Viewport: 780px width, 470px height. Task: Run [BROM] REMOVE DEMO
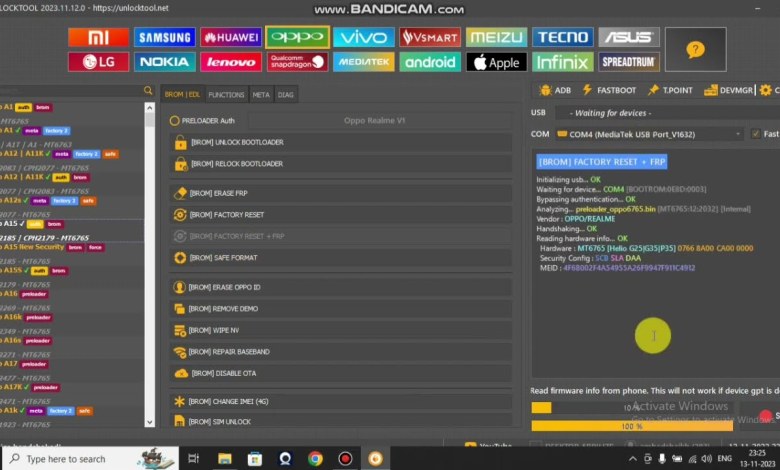coord(340,309)
